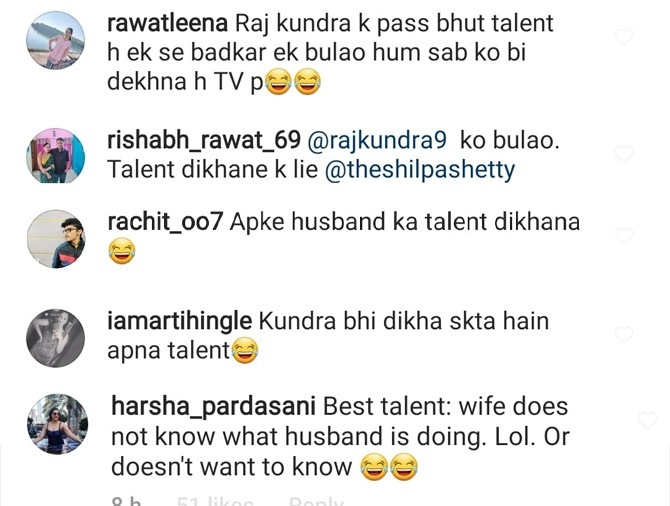The width and height of the screenshot is (670, 506).
Task: Select the harsha_pardasani username
Action: (213, 406)
